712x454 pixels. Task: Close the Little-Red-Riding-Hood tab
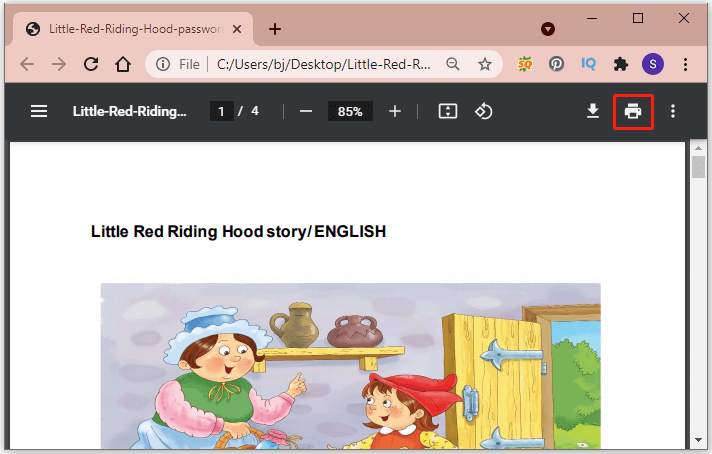point(237,30)
